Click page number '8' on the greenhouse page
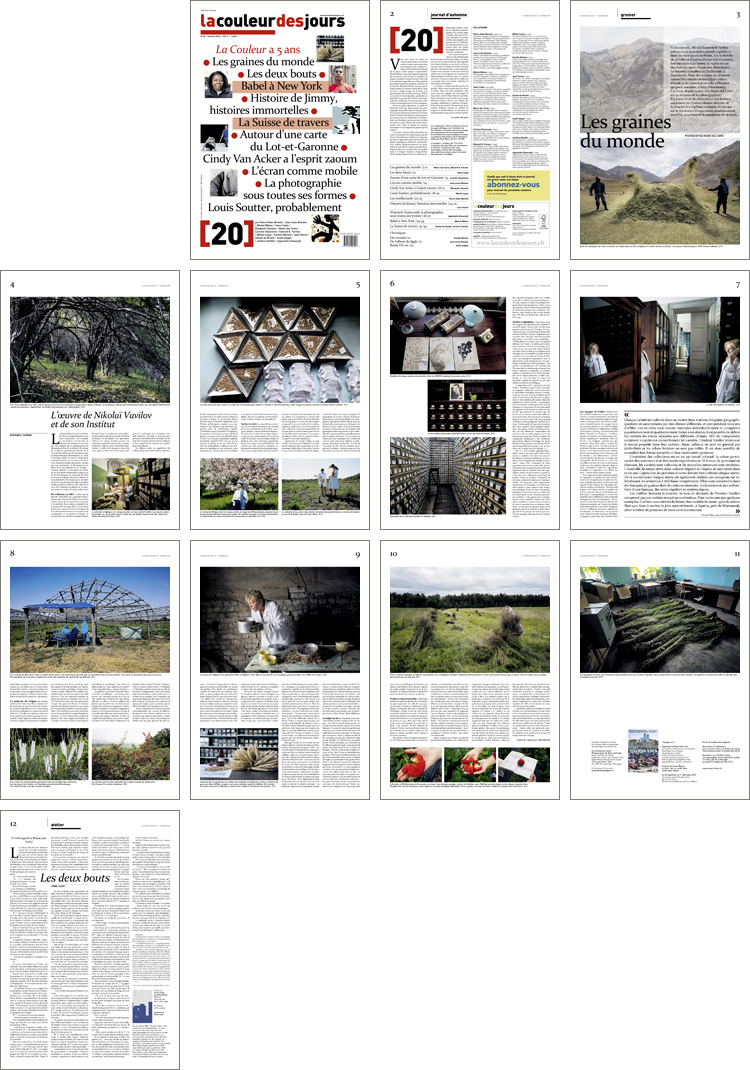750x1070 pixels. pos(12,553)
